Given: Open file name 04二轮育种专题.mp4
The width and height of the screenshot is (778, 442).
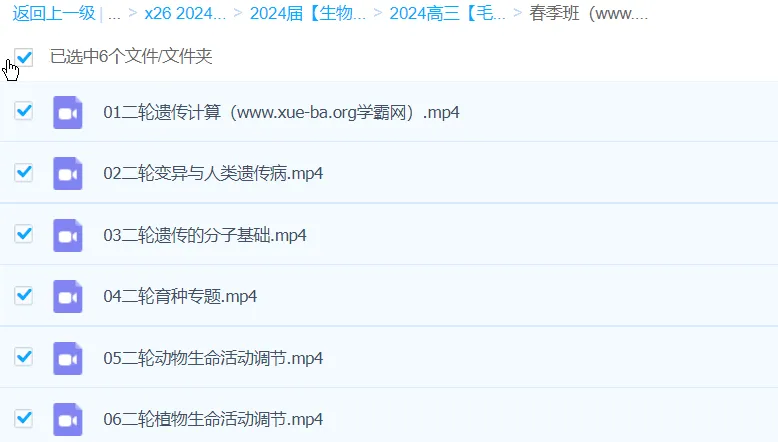Looking at the screenshot, I should point(180,297).
